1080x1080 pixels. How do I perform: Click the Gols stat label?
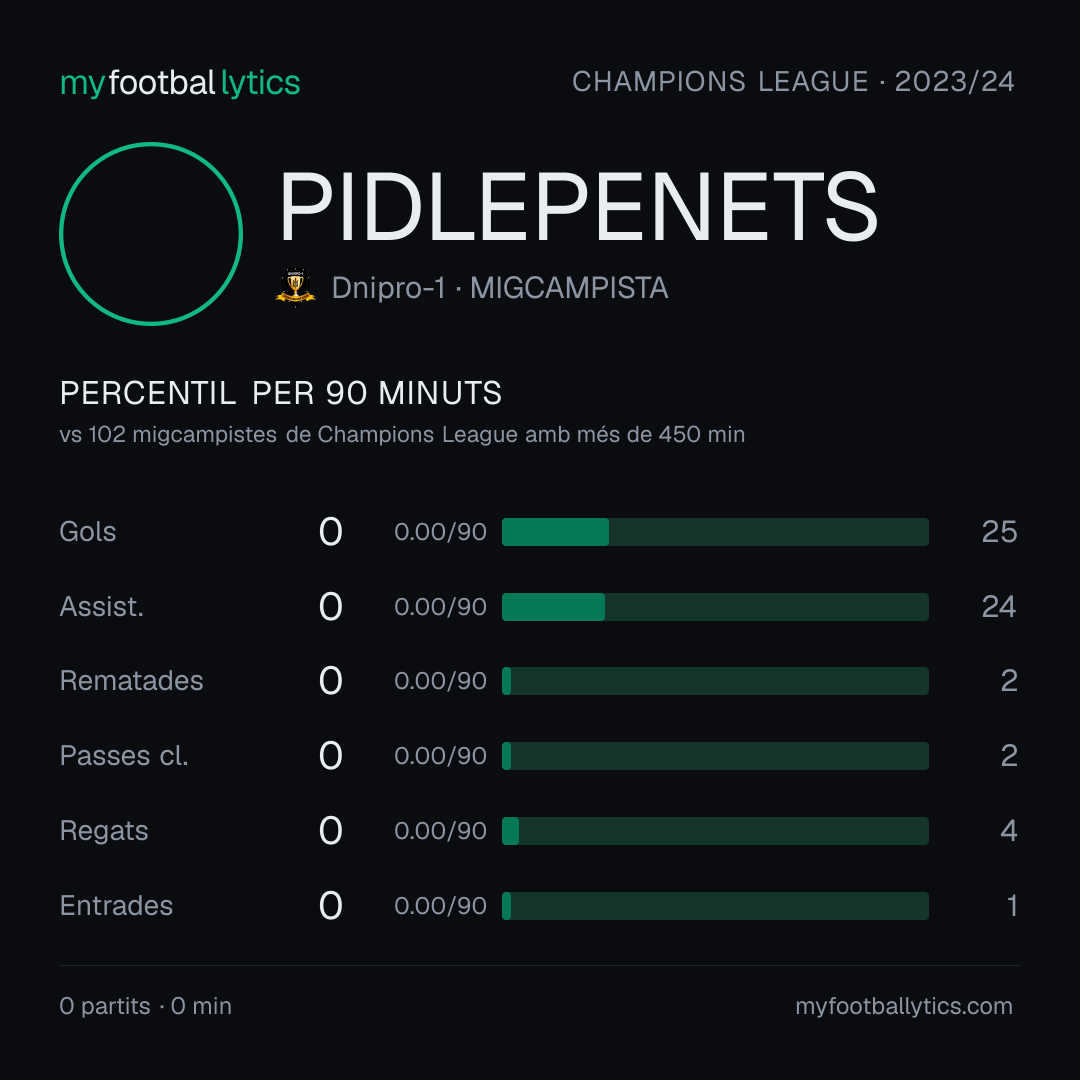click(87, 532)
